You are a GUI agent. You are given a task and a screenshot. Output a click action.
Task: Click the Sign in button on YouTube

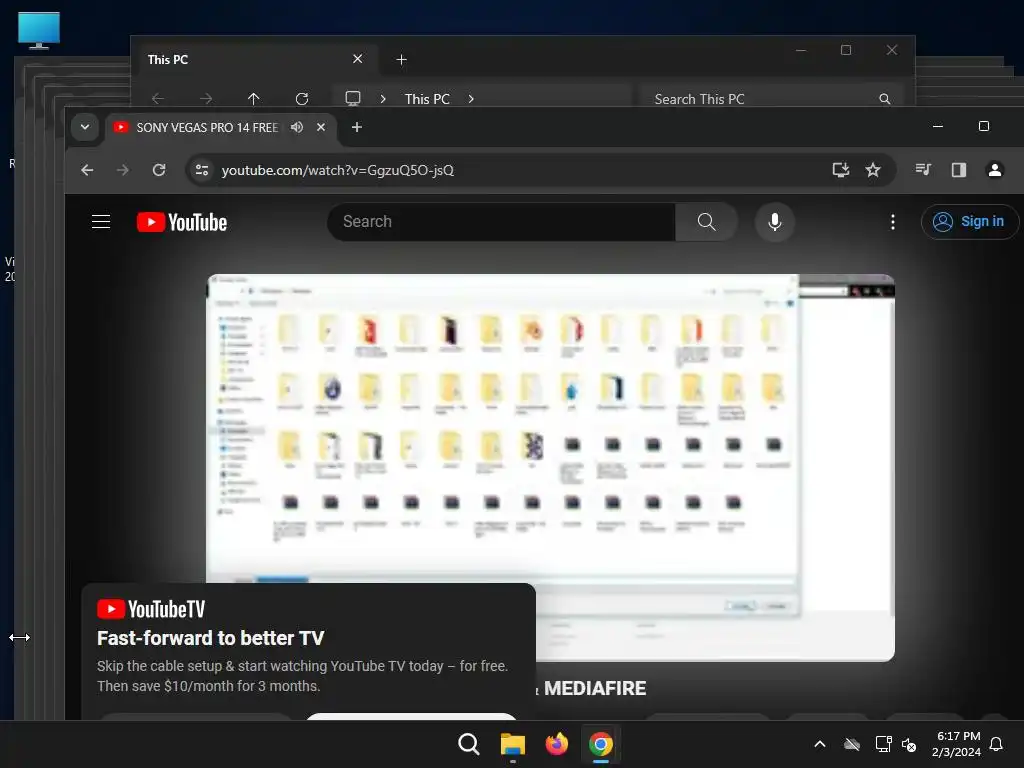pyautogui.click(x=969, y=222)
